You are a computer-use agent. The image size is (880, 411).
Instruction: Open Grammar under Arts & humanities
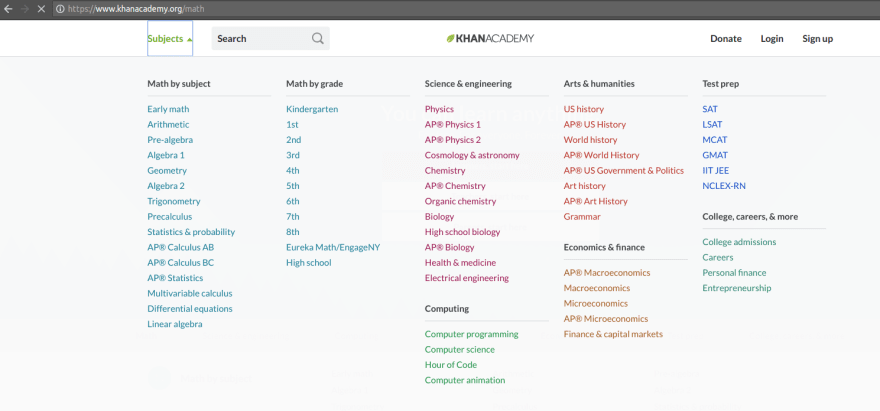(582, 217)
